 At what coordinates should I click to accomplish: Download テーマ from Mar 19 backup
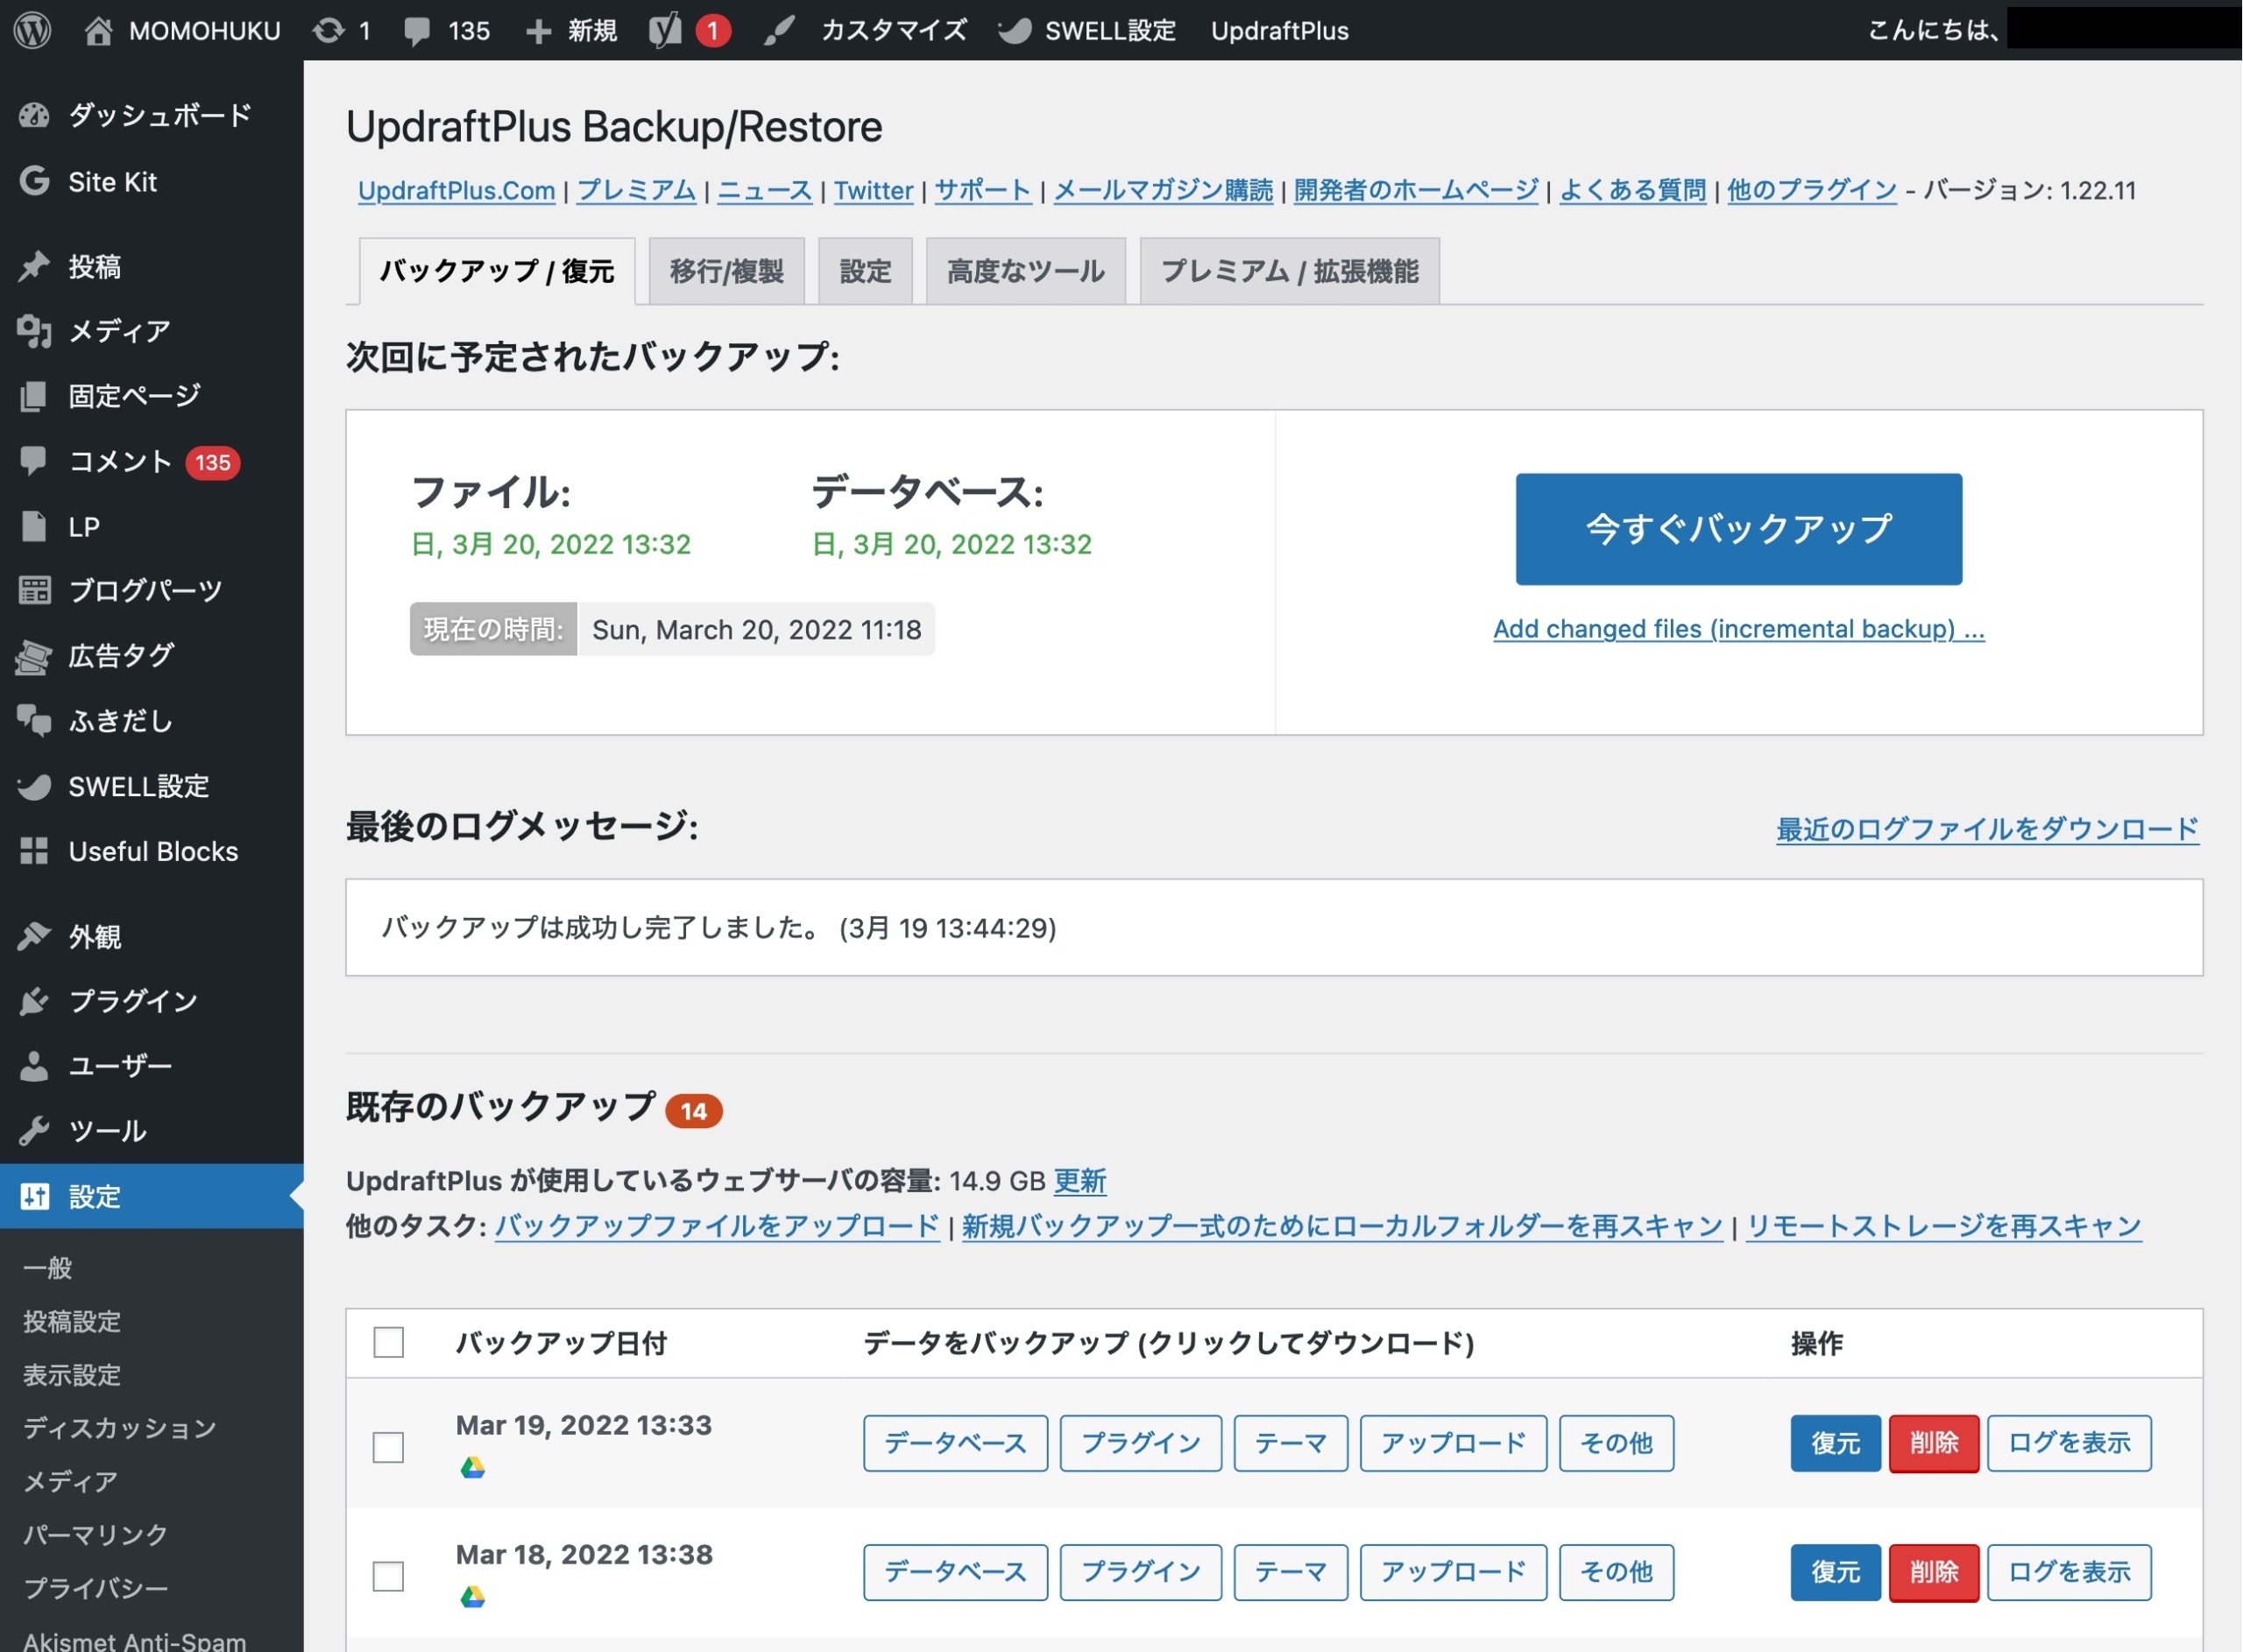click(x=1291, y=1443)
